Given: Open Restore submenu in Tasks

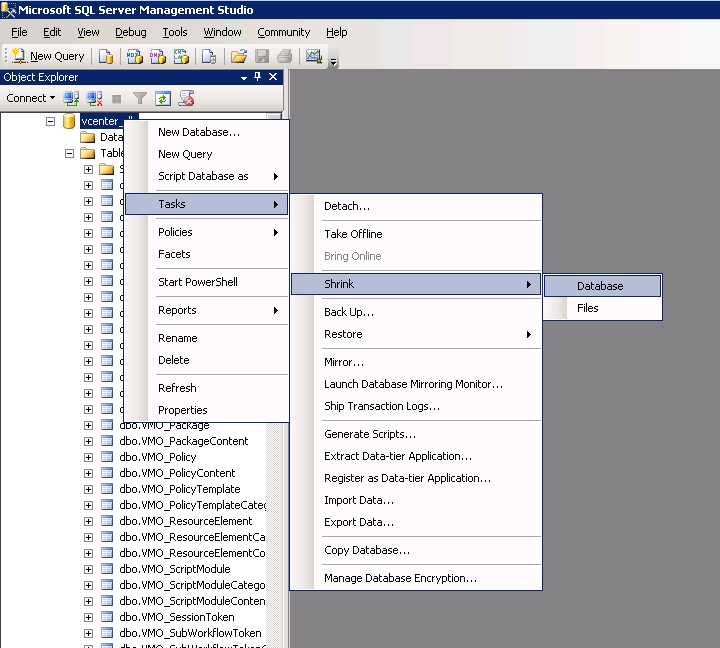Looking at the screenshot, I should pyautogui.click(x=416, y=334).
